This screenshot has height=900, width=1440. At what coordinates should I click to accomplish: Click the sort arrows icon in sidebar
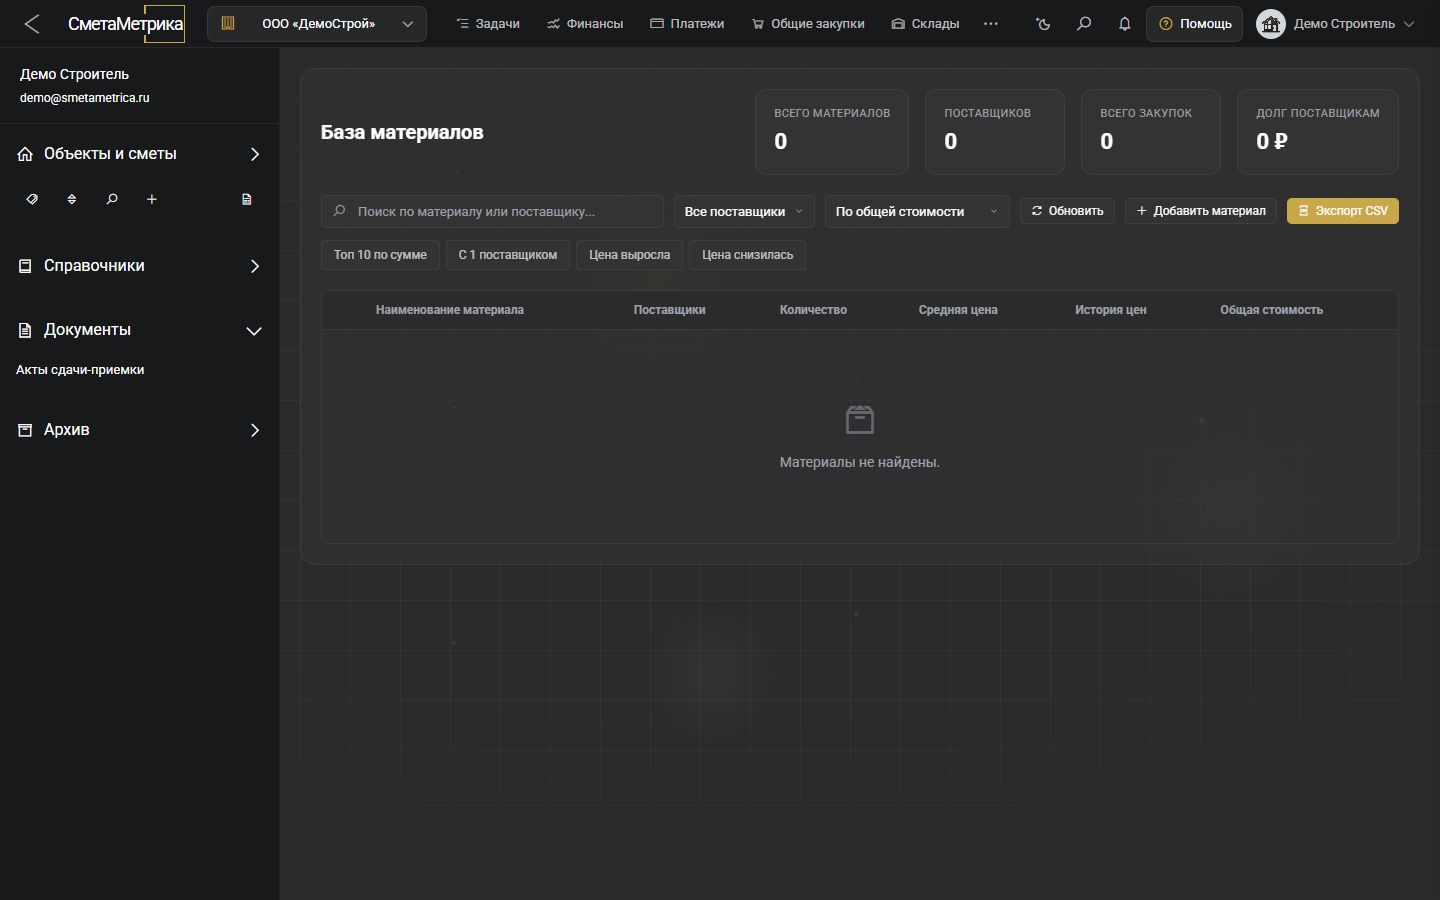pyautogui.click(x=72, y=199)
